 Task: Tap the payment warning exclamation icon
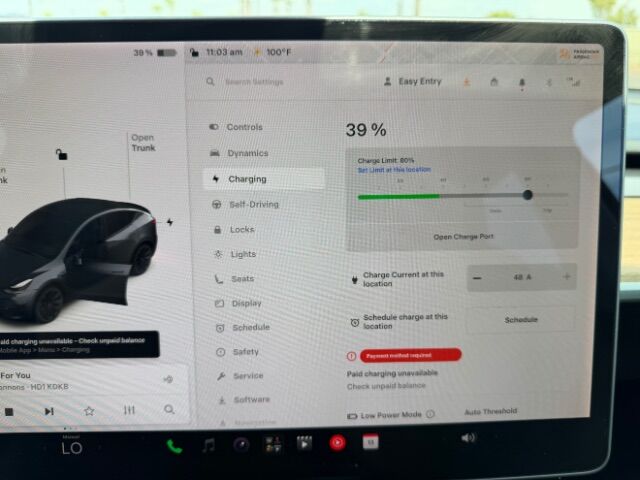tap(351, 356)
